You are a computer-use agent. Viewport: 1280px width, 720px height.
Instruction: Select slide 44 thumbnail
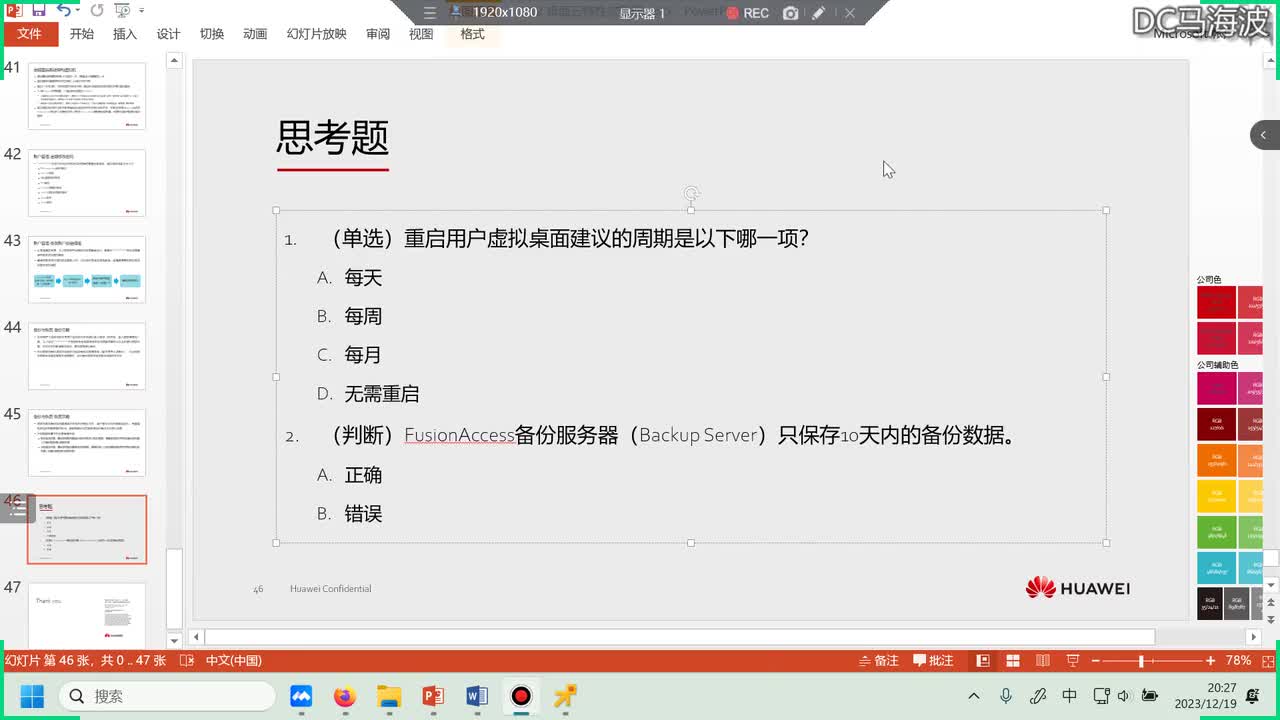click(87, 356)
